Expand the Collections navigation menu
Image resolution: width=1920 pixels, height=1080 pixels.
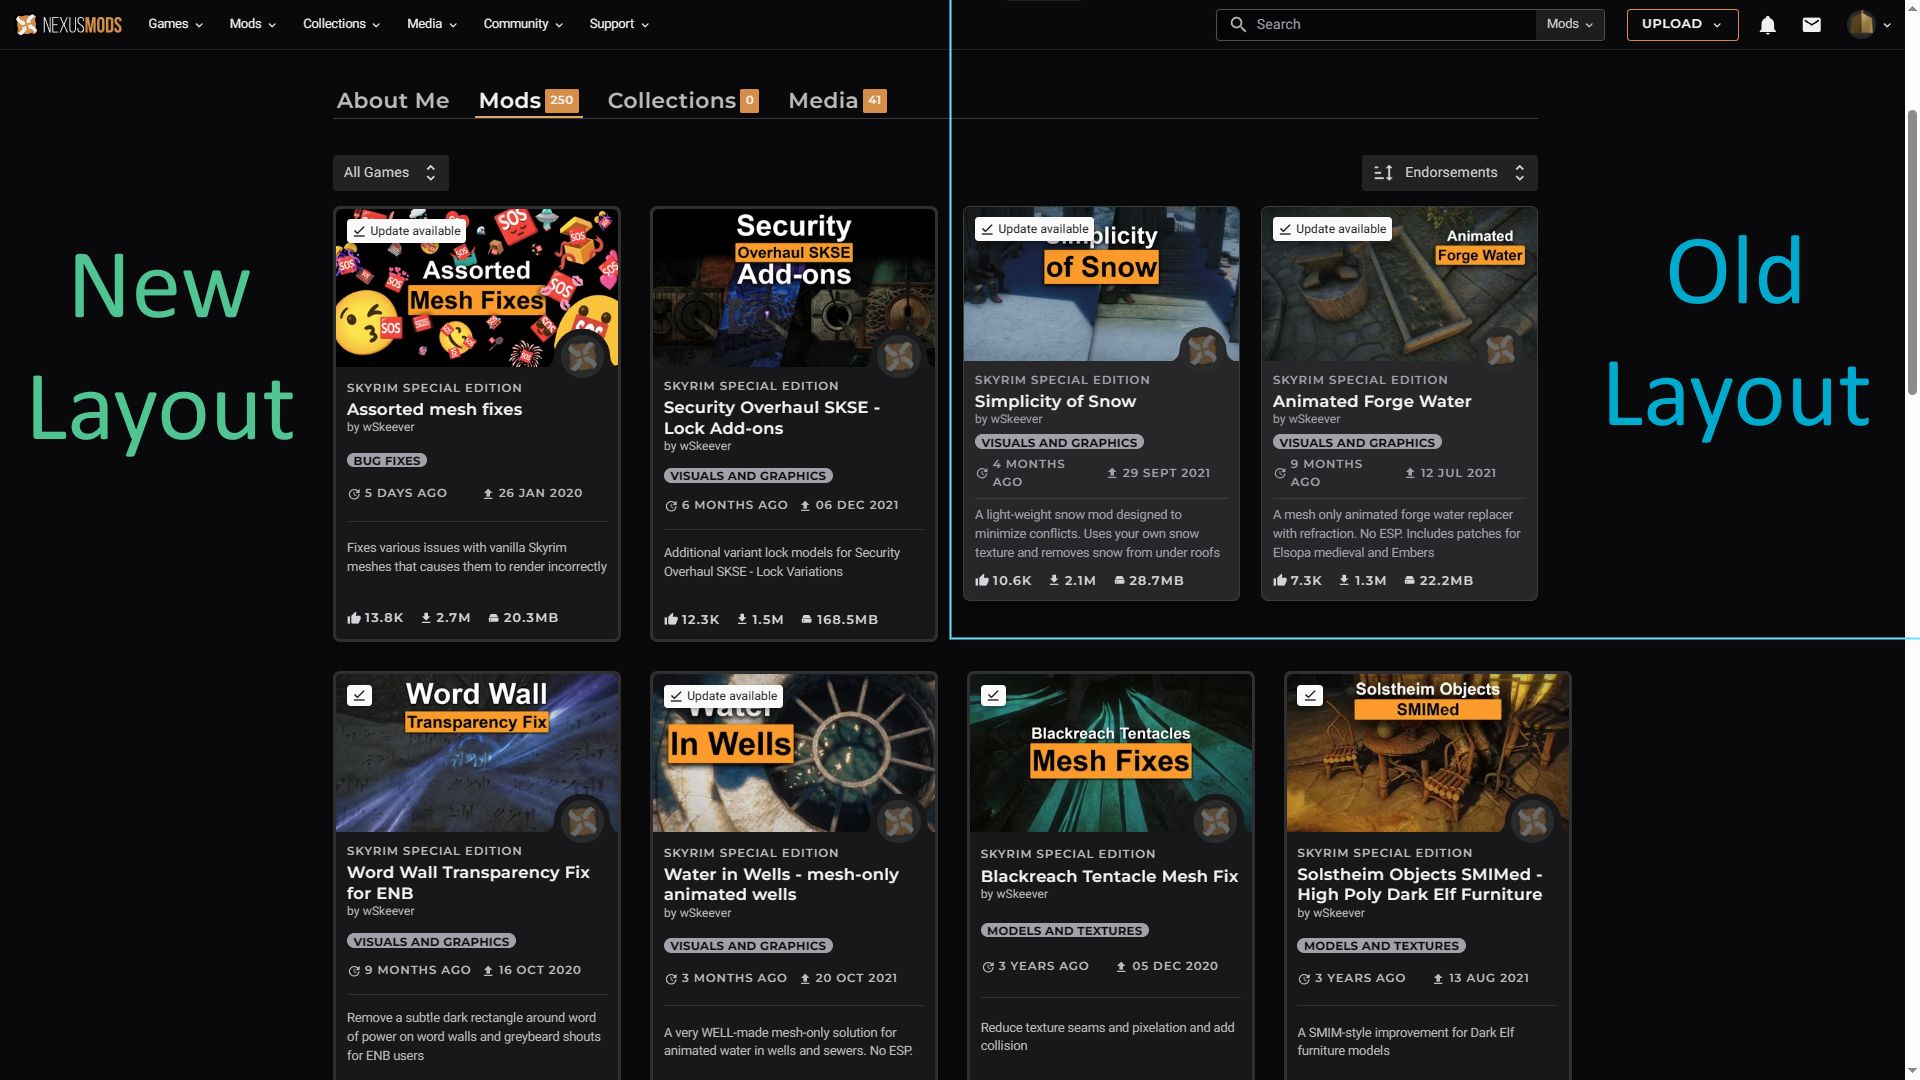pyautogui.click(x=341, y=24)
